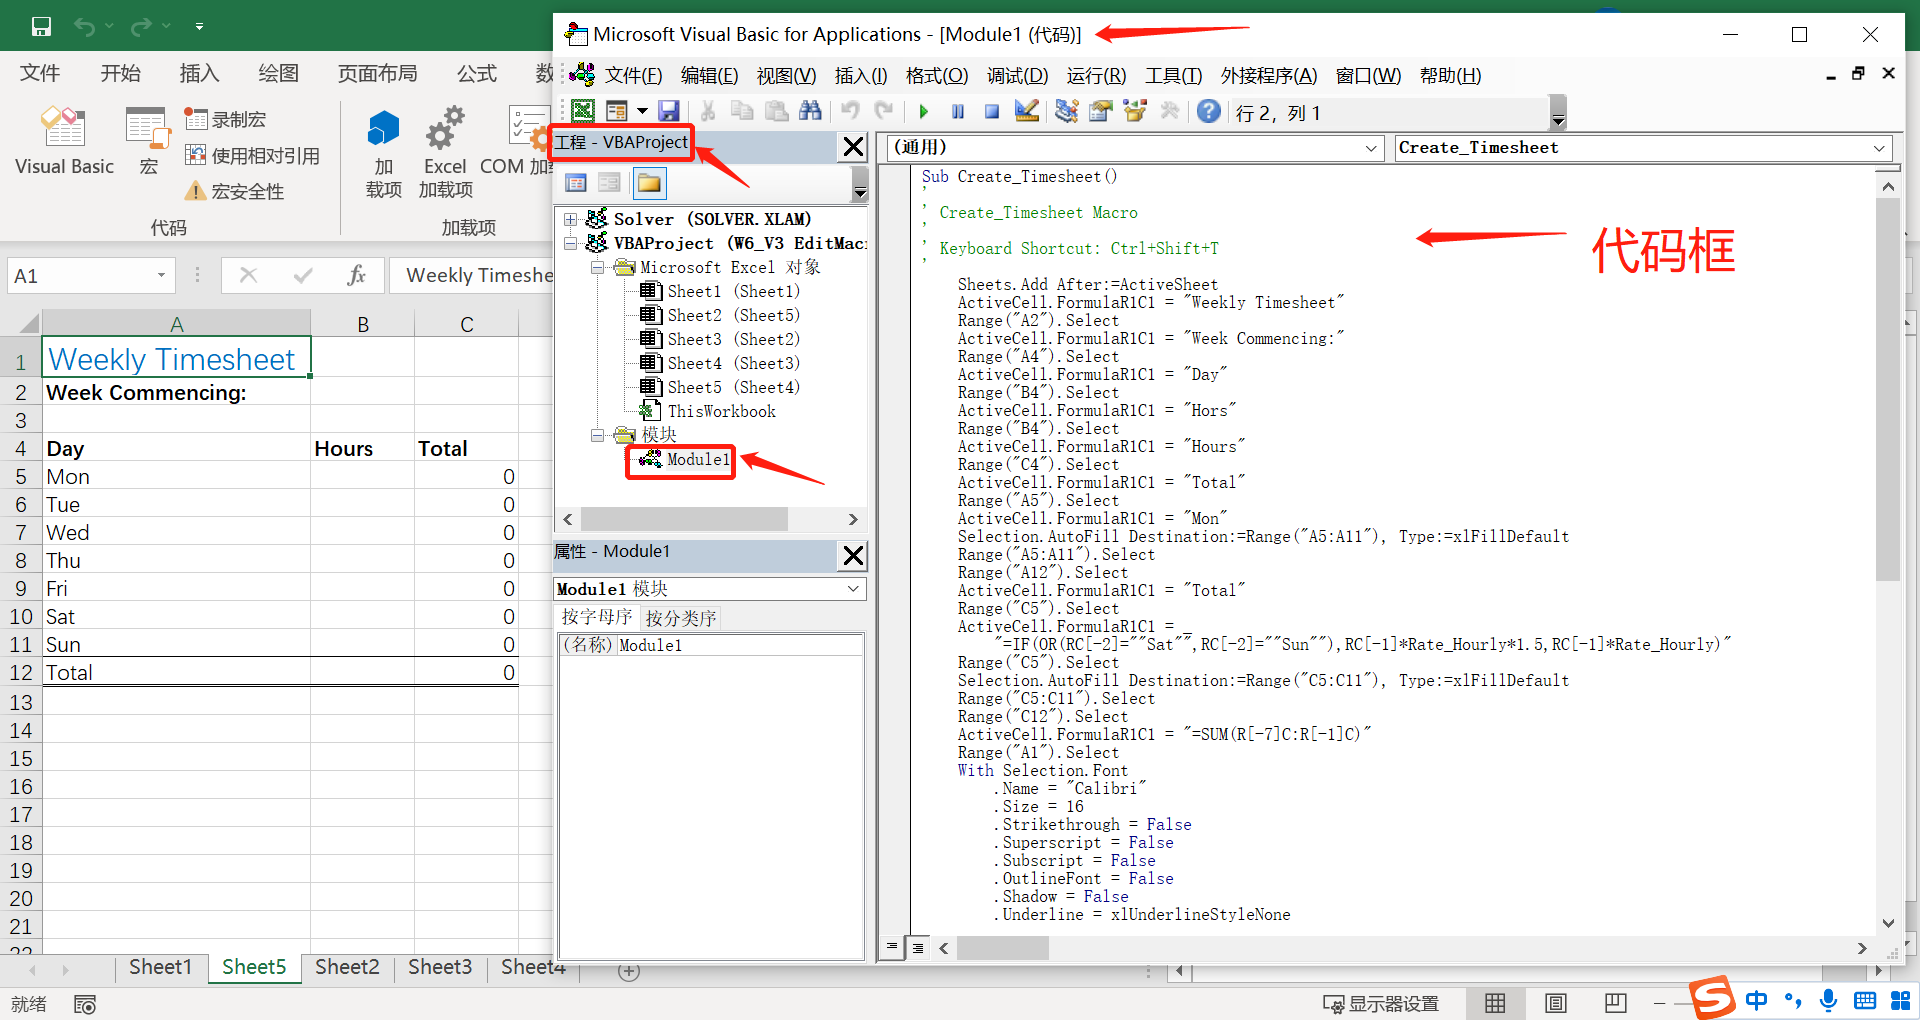Viewport: 1920px width, 1020px height.
Task: Click Record Macro in Excel ribbon
Action: coord(226,120)
